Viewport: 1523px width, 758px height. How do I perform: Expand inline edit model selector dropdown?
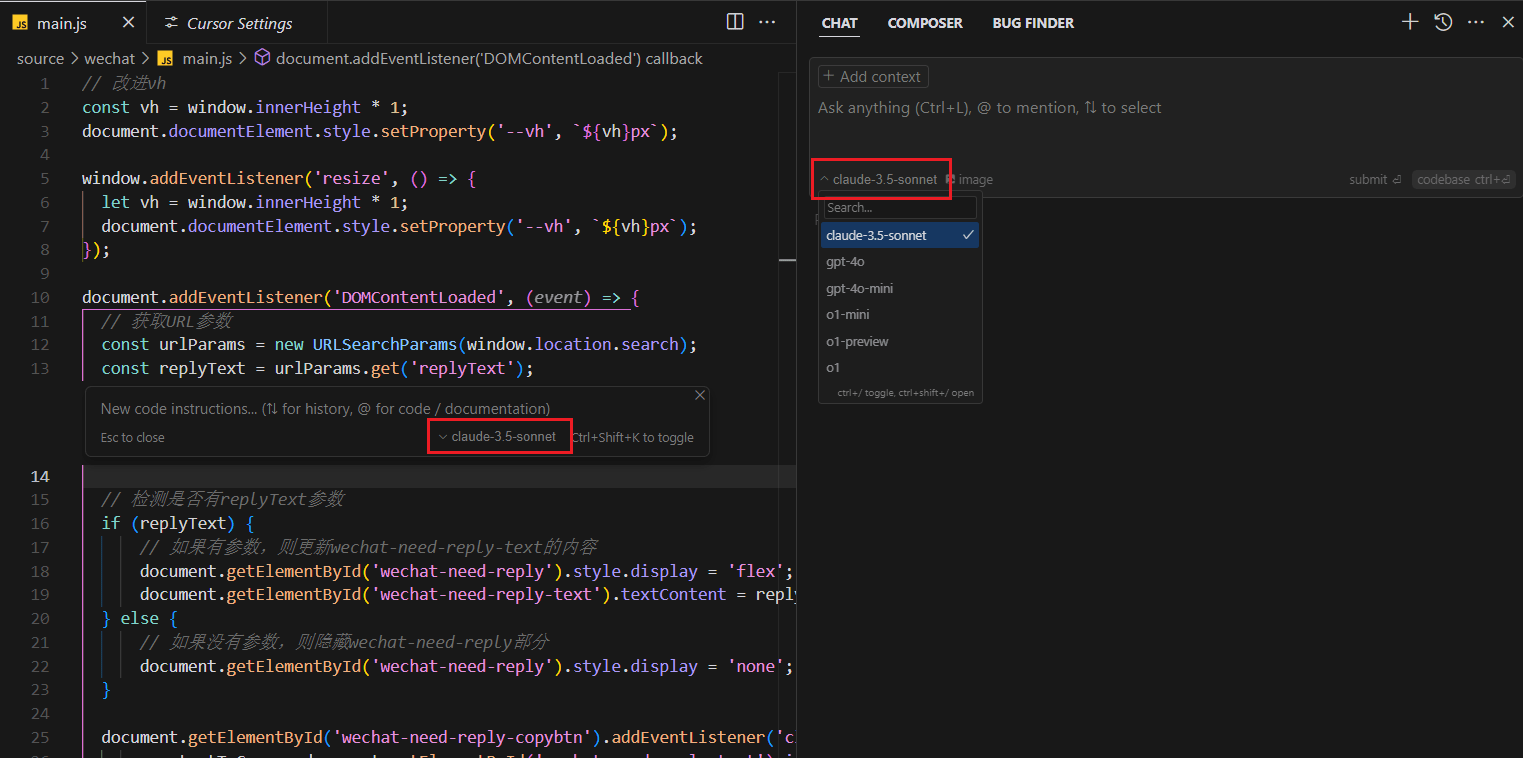coord(497,437)
